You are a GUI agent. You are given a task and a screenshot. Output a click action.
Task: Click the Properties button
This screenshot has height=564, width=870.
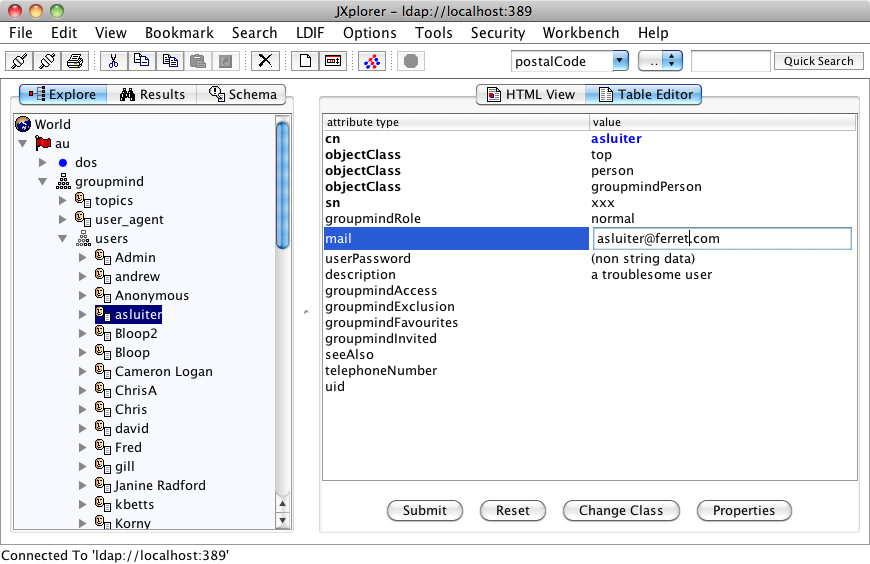744,510
